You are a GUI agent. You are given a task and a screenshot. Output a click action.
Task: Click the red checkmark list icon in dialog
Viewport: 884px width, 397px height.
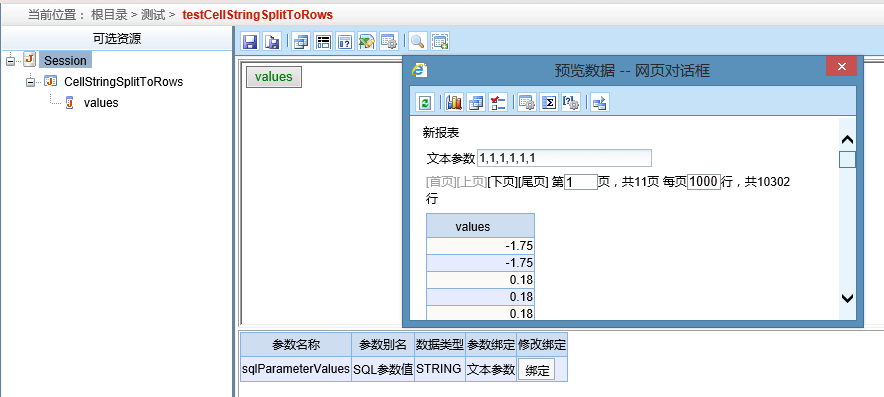pyautogui.click(x=497, y=103)
